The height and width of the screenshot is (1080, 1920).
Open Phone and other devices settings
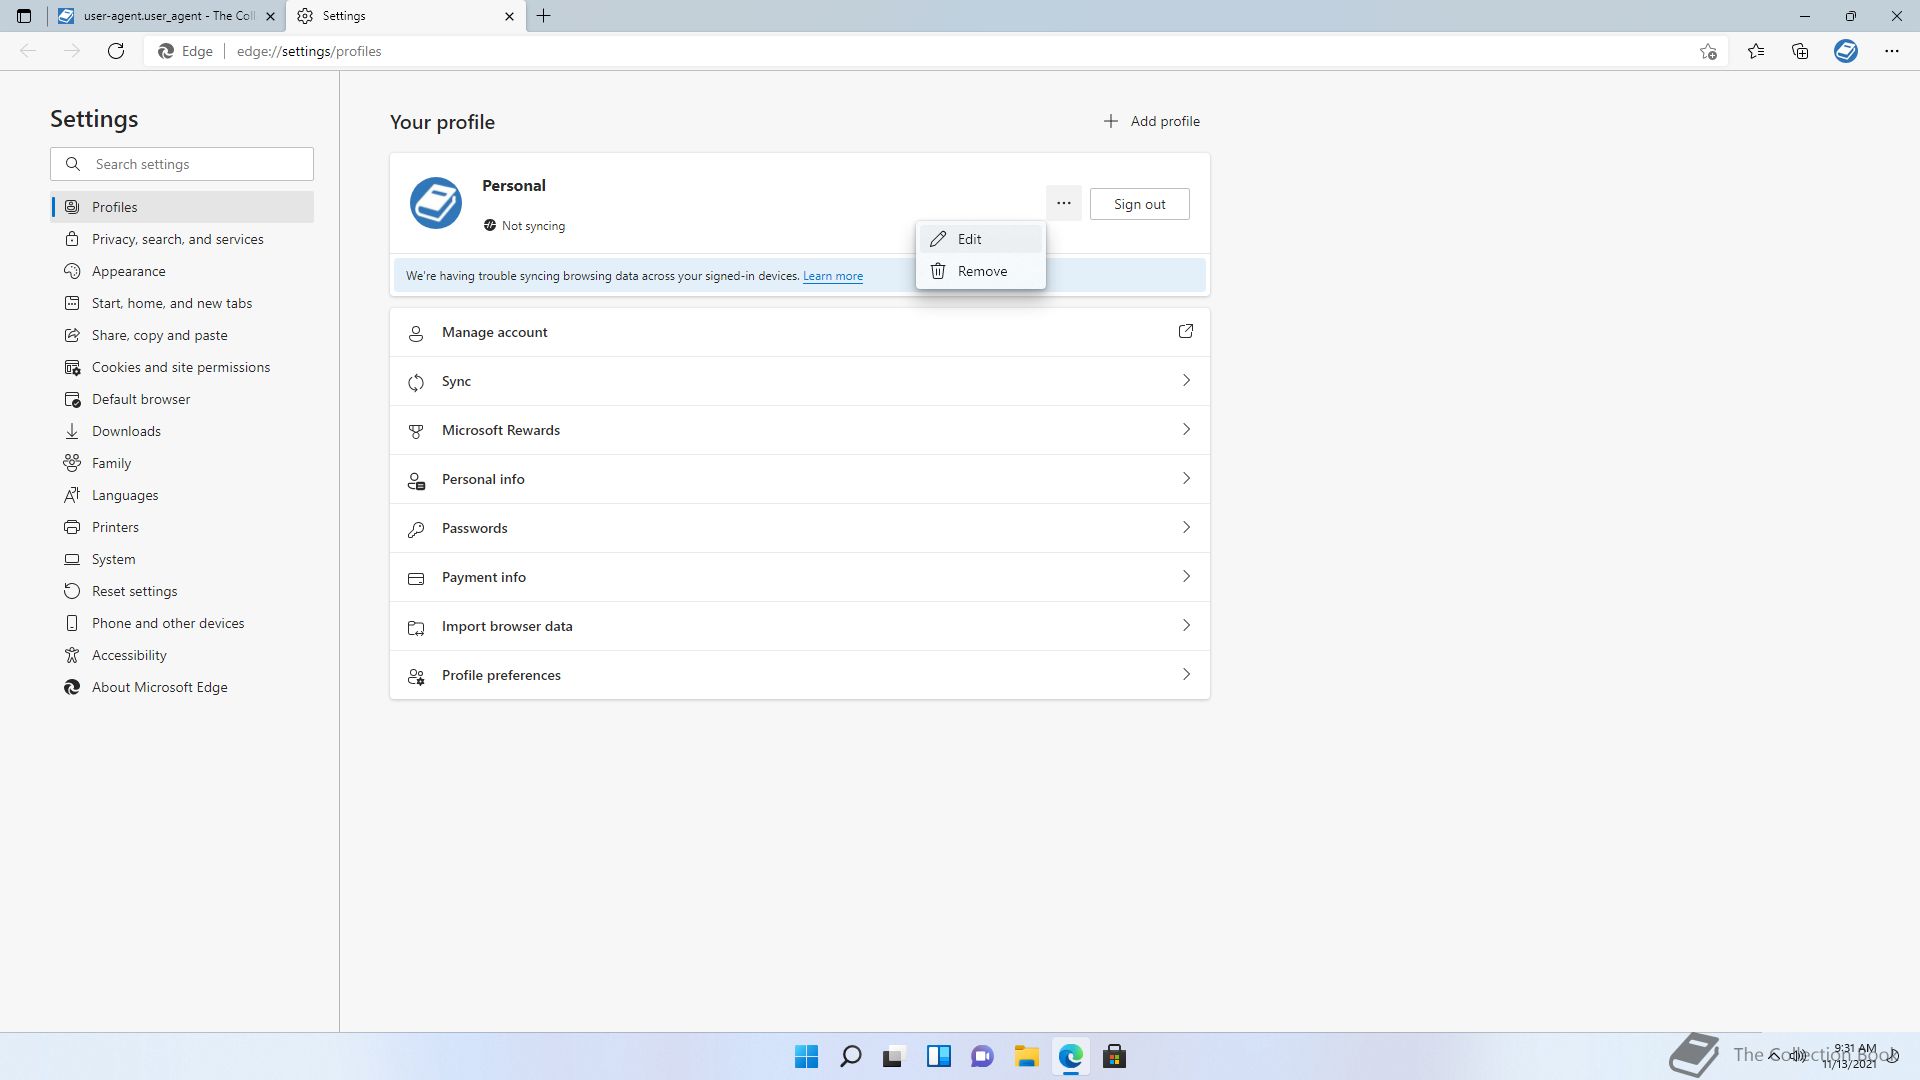pos(182,623)
